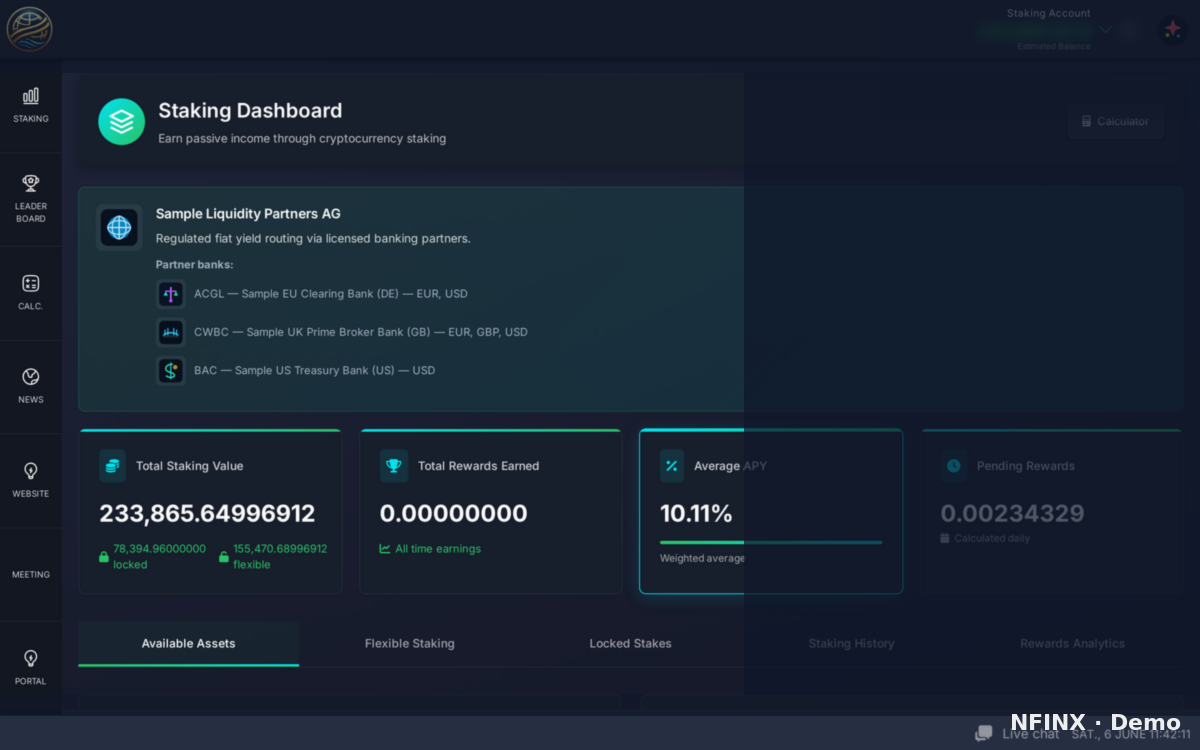Open the Meeting sidebar item

pyautogui.click(x=31, y=574)
